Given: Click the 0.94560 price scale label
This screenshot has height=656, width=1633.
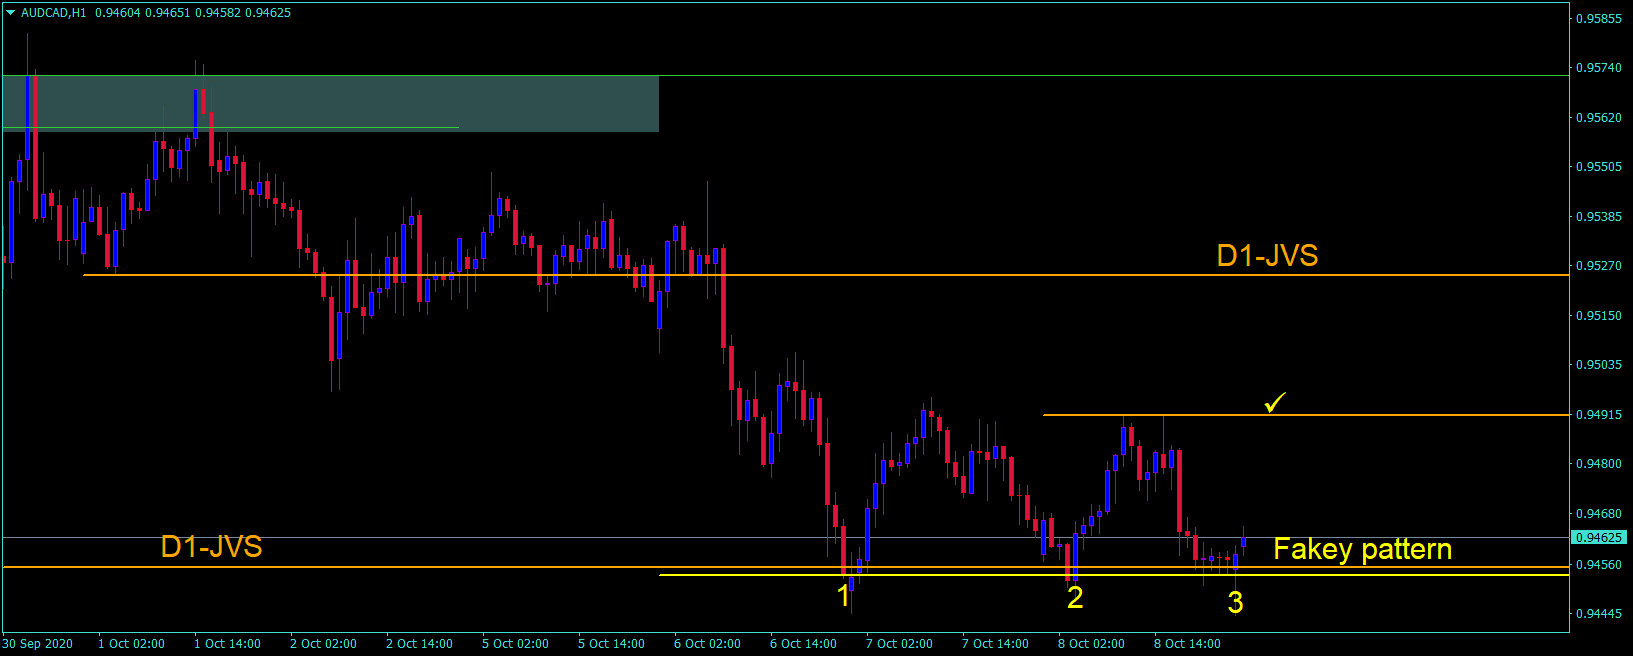Looking at the screenshot, I should [1599, 565].
